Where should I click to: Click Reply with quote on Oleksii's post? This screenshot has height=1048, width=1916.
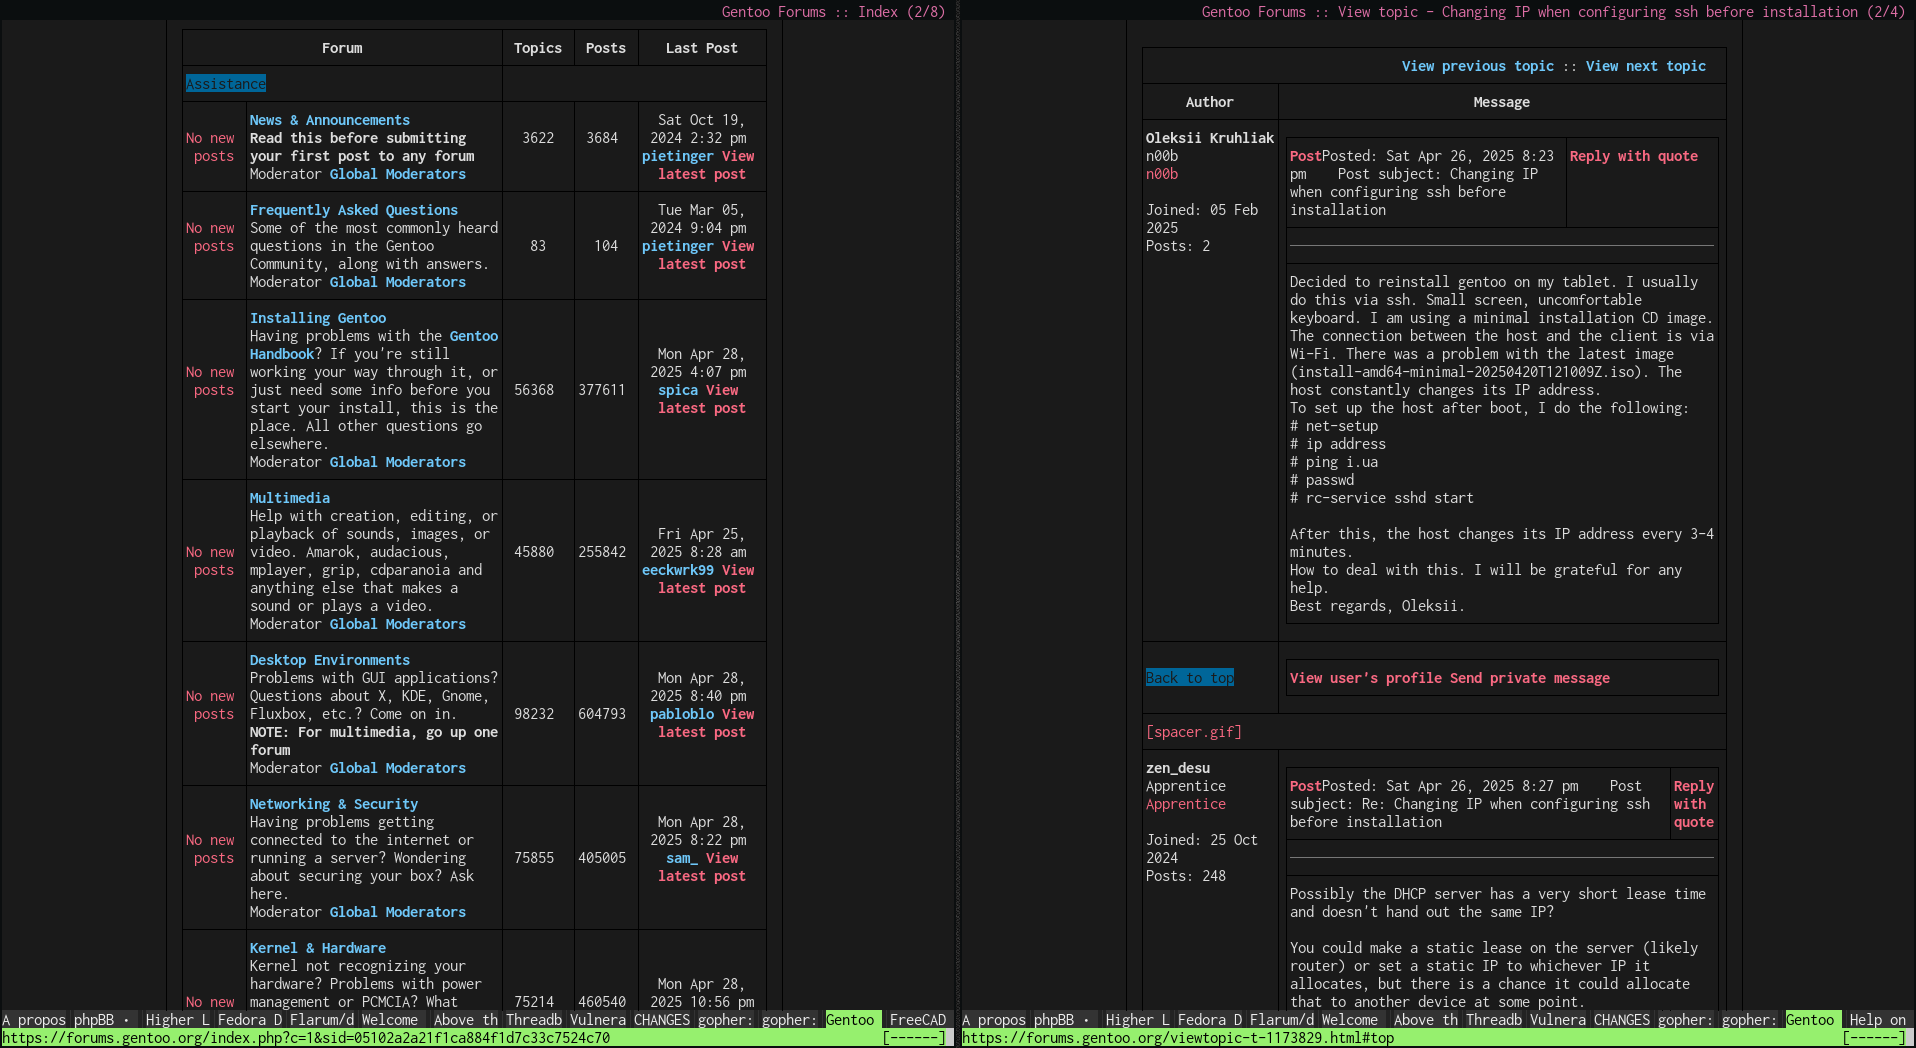pos(1633,156)
